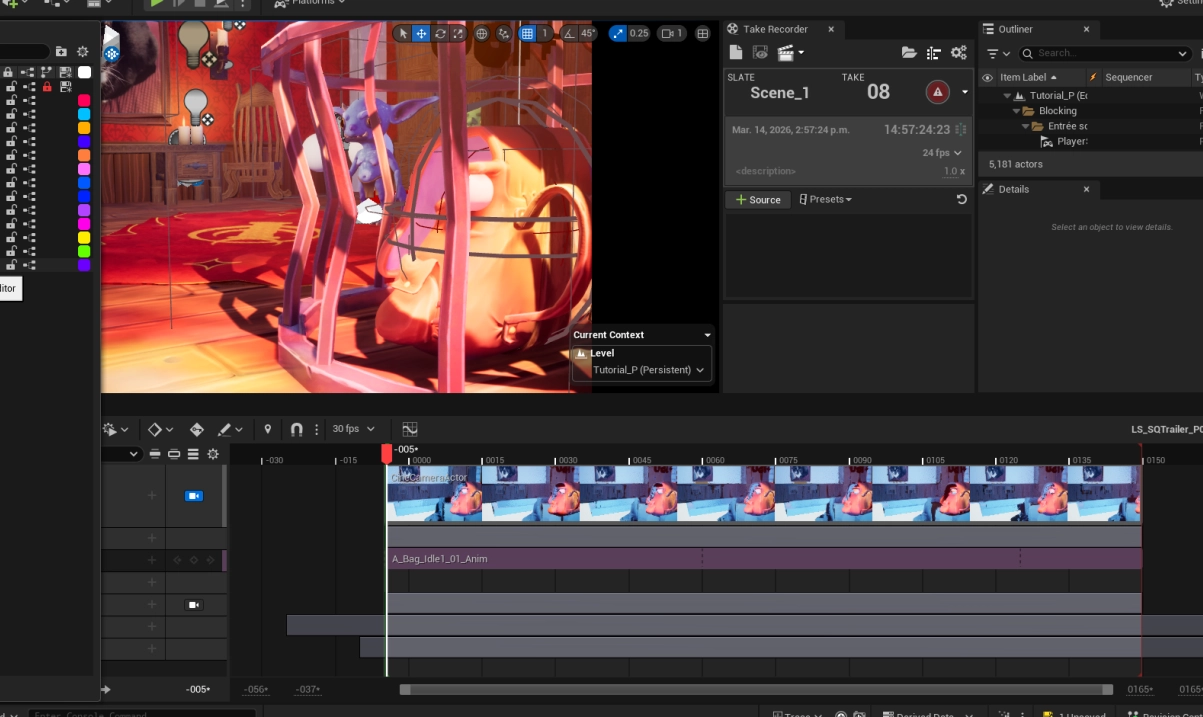Switch to the Take Recorder tab
Image resolution: width=1203 pixels, height=717 pixels.
point(775,29)
